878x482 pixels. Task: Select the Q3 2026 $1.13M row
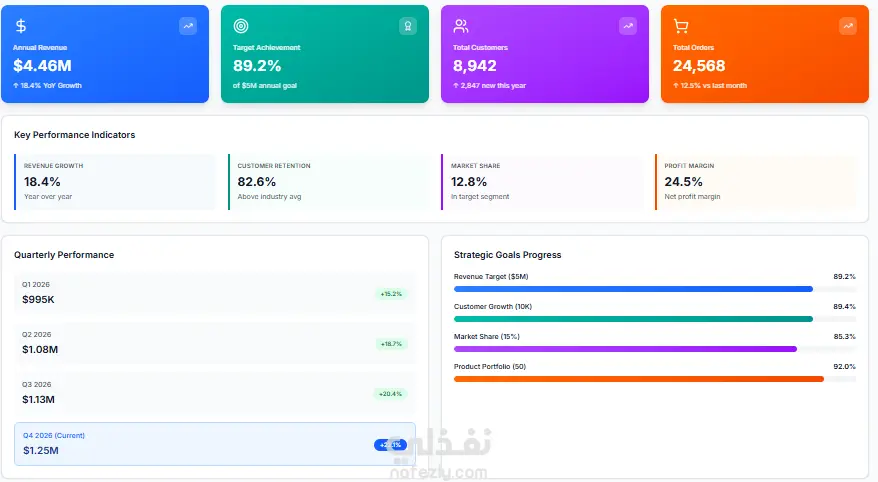(x=215, y=393)
